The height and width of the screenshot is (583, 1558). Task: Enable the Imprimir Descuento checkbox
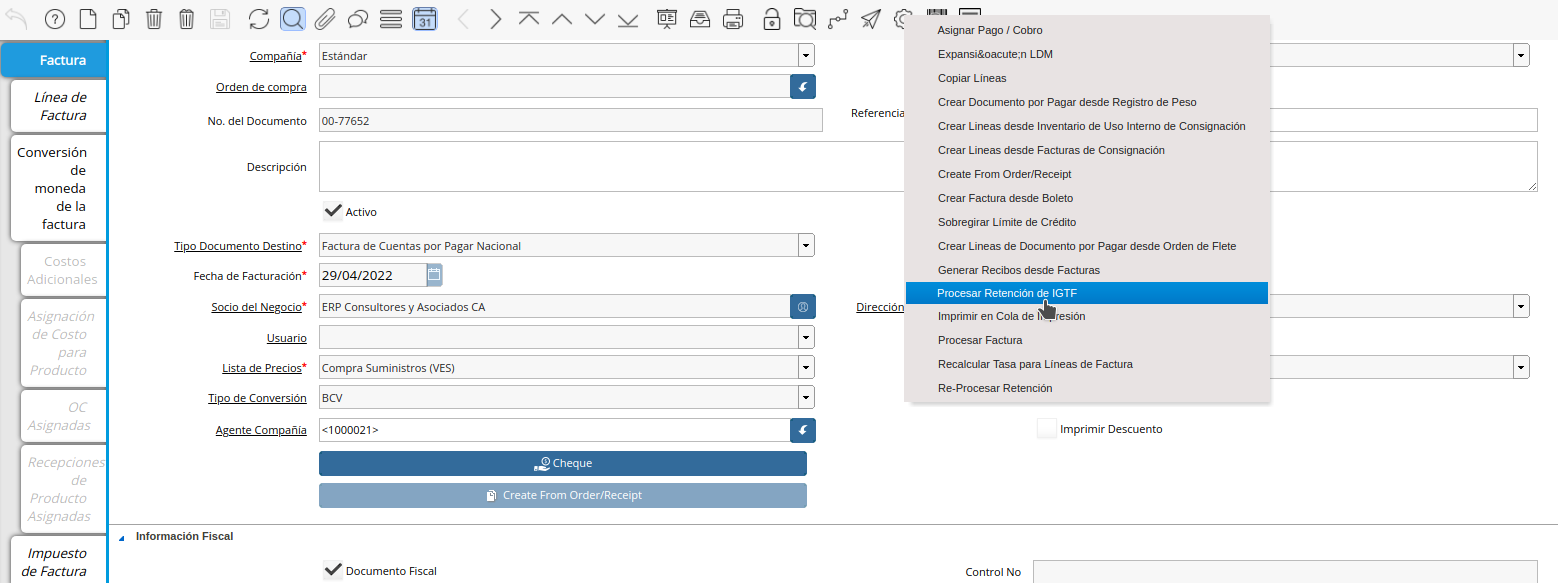[1047, 428]
